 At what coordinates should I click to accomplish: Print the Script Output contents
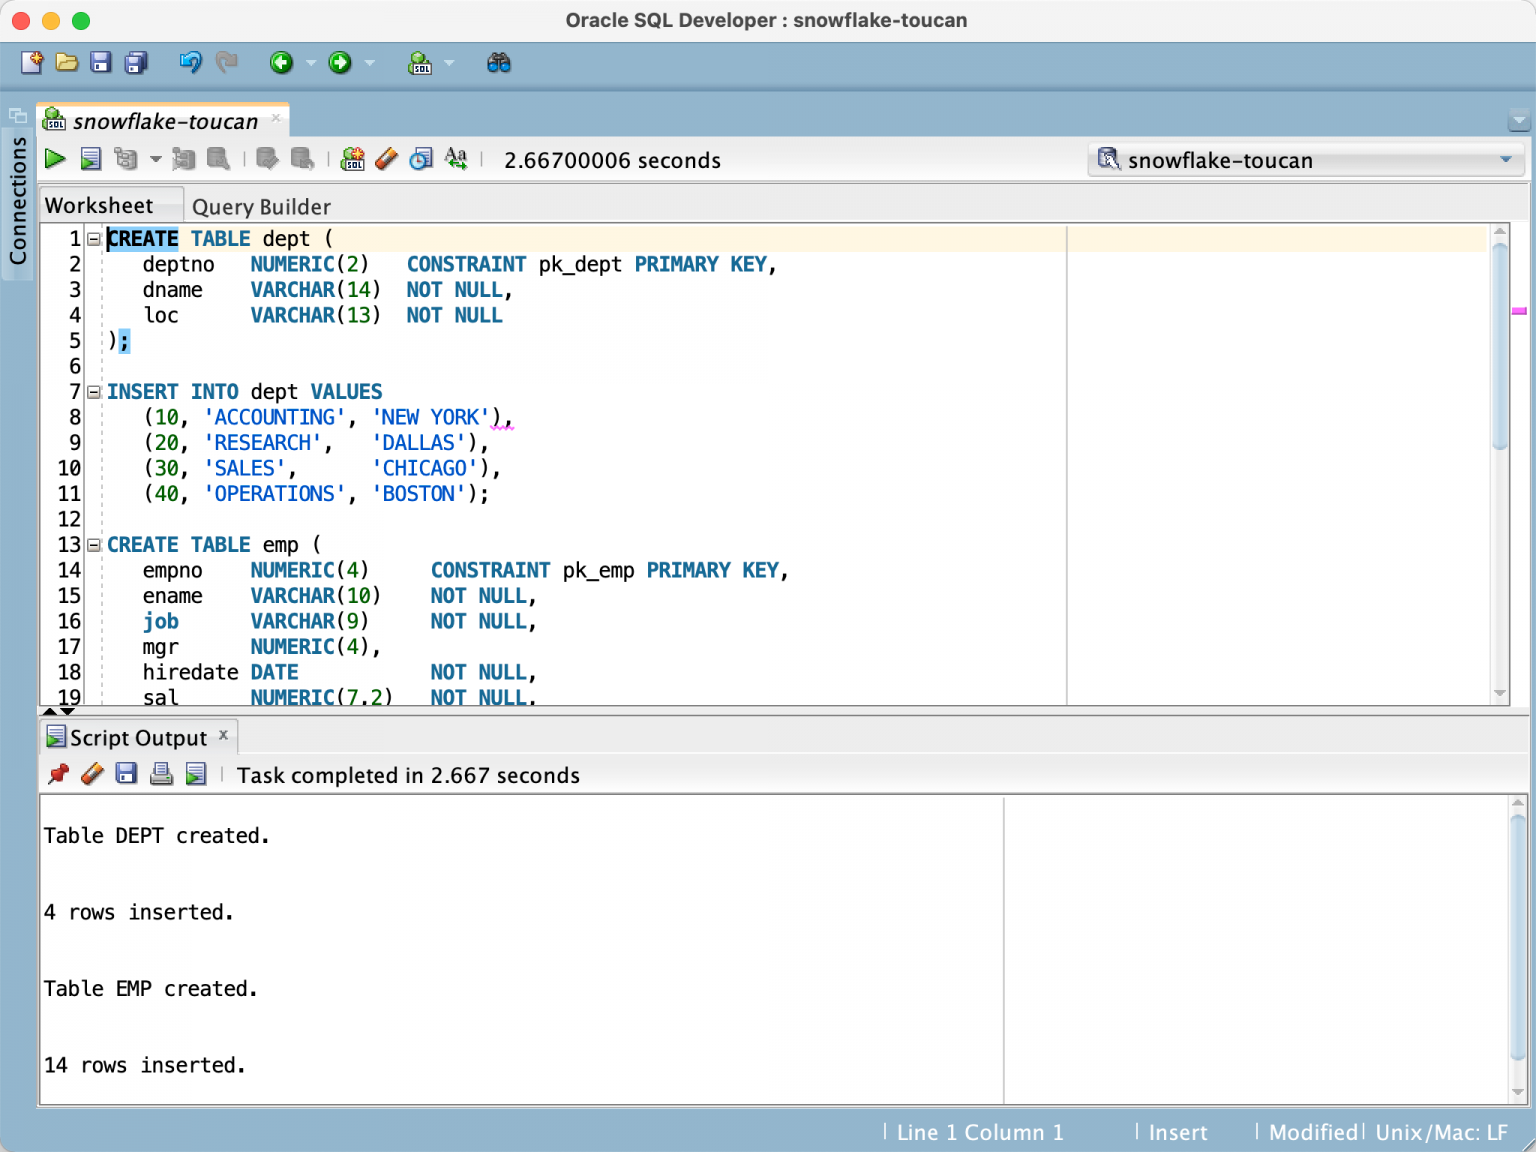(x=161, y=774)
